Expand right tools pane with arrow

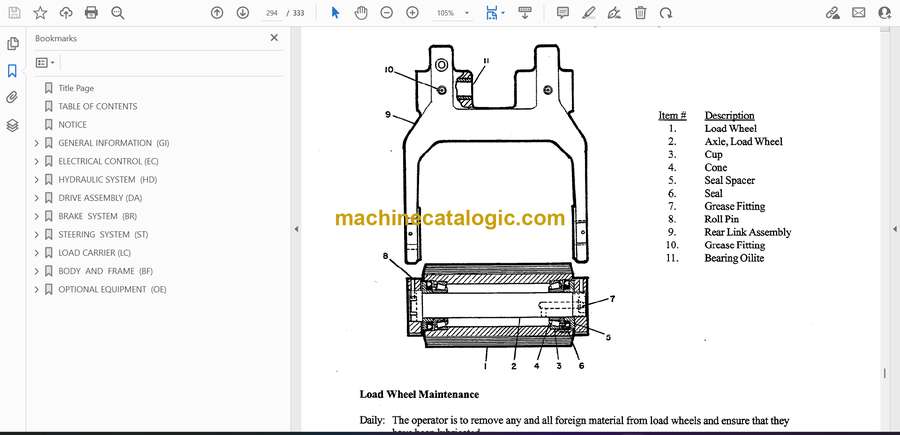[x=894, y=229]
